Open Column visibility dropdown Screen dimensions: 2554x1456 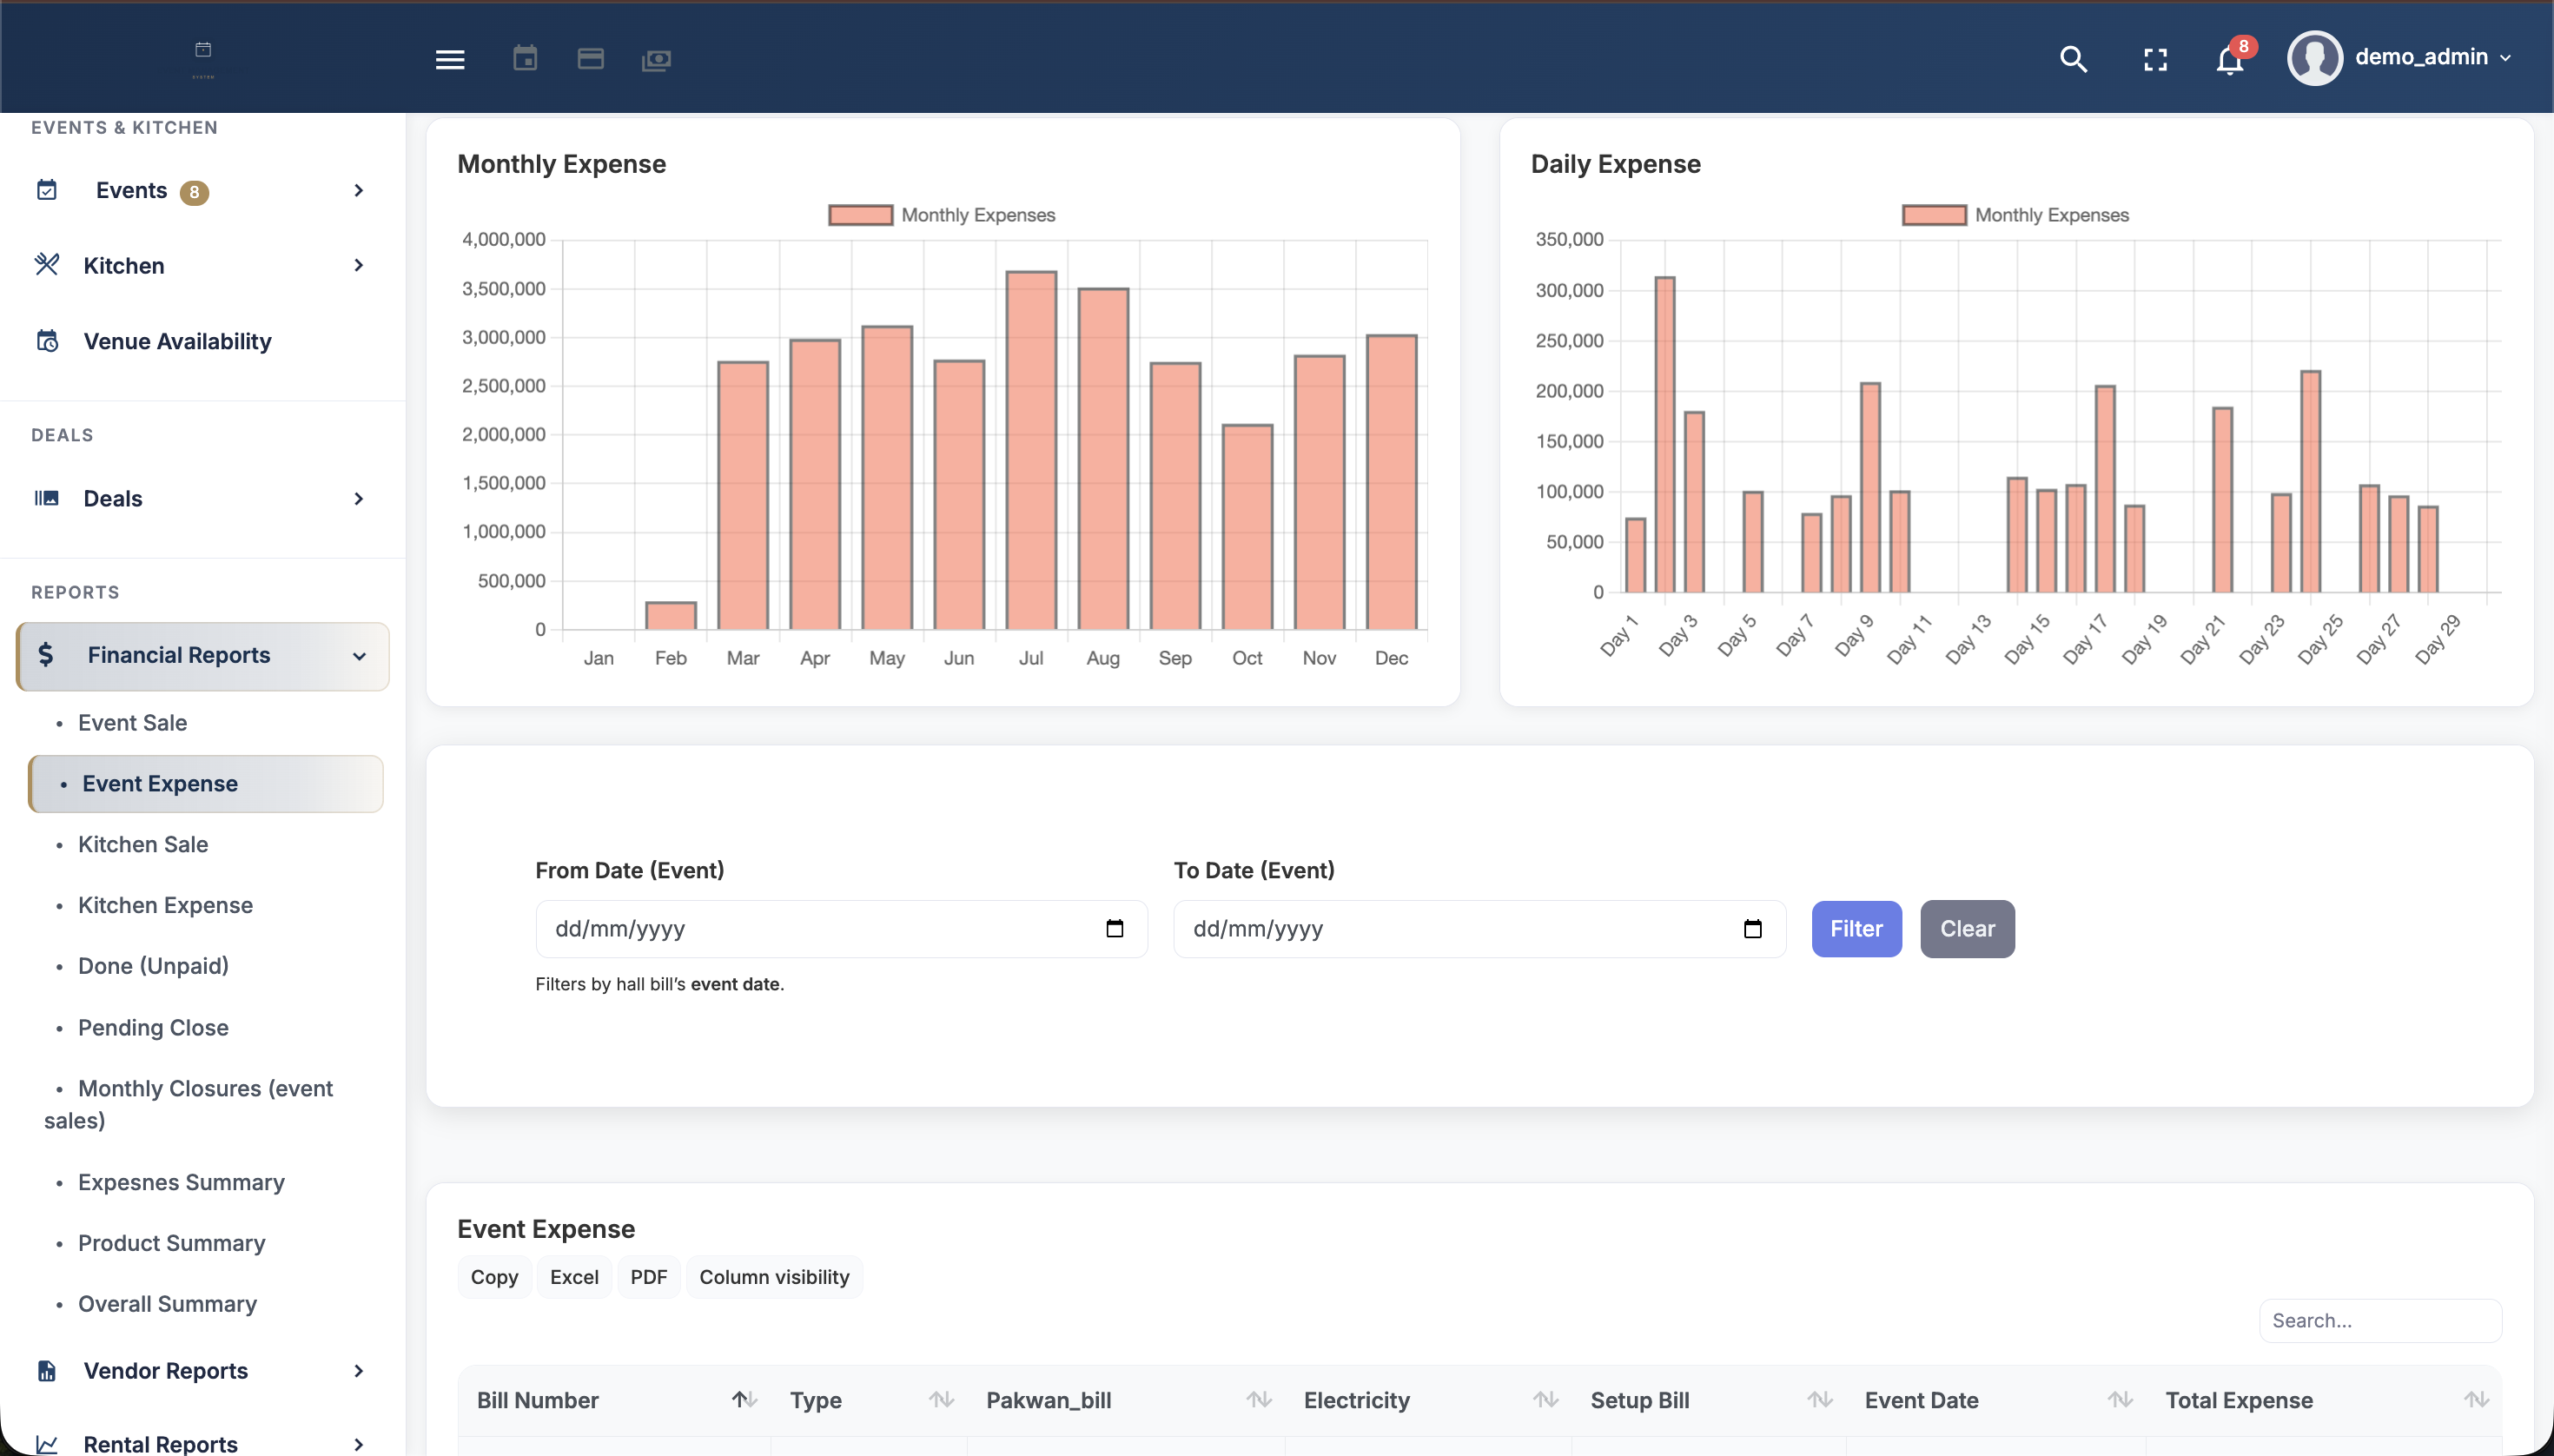click(x=774, y=1276)
